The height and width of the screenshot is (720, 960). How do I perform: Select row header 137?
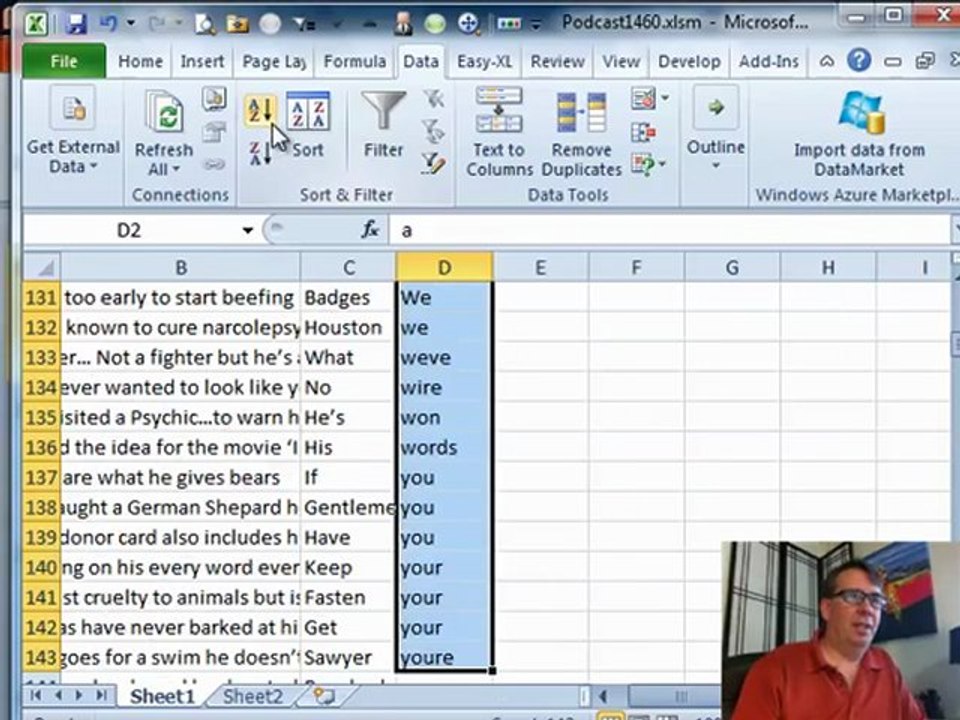click(x=42, y=478)
